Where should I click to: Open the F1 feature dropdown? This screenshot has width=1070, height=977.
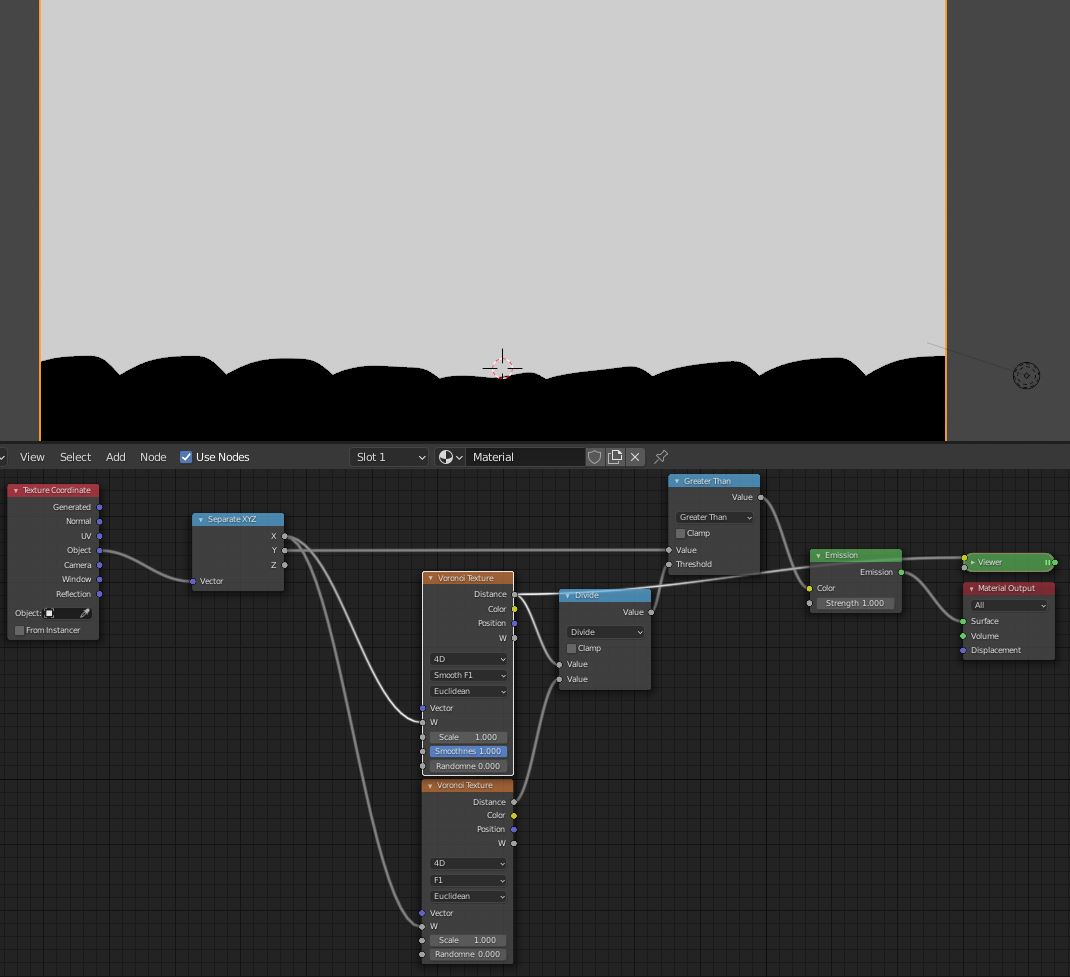[469, 880]
